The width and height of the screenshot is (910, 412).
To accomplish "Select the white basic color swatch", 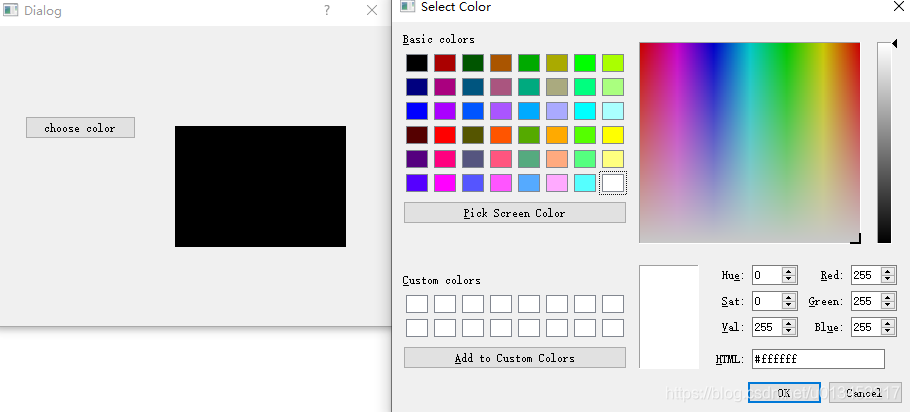I will pyautogui.click(x=613, y=183).
